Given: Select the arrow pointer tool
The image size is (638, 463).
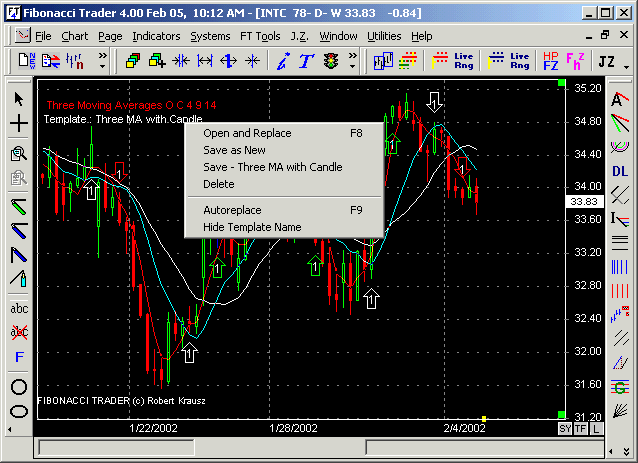Looking at the screenshot, I should [x=18, y=99].
